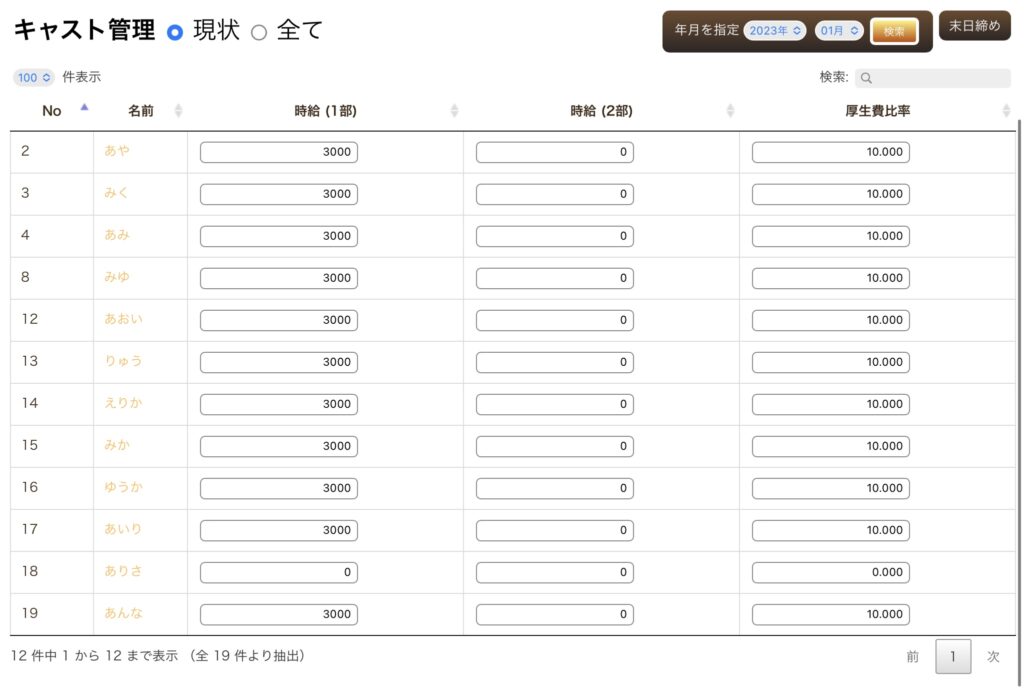Open cast name link みゆ
This screenshot has height=689, width=1024.
point(117,277)
